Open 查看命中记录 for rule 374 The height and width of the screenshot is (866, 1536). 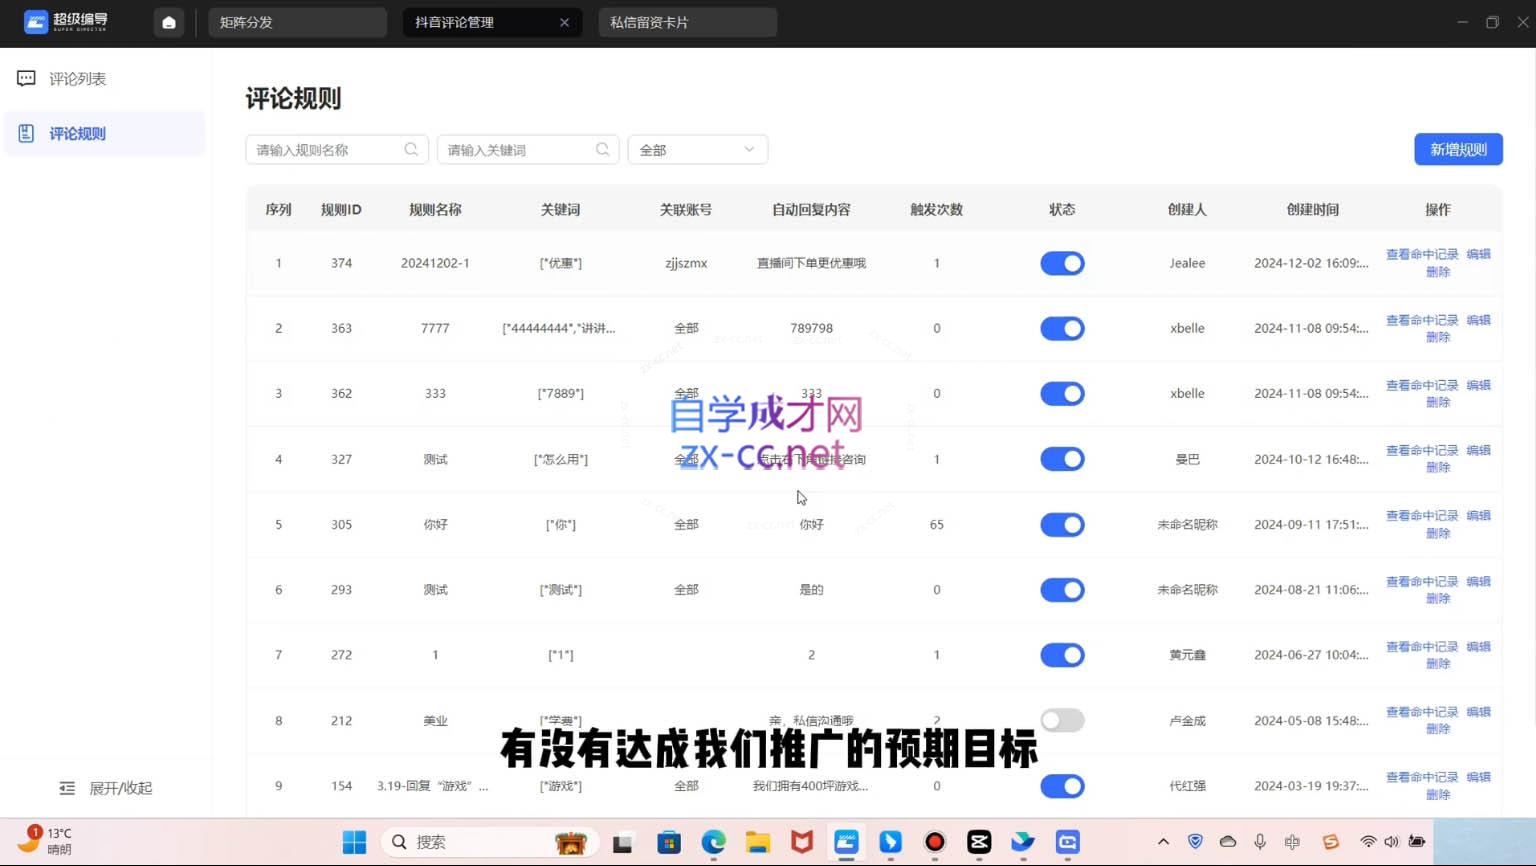1421,254
